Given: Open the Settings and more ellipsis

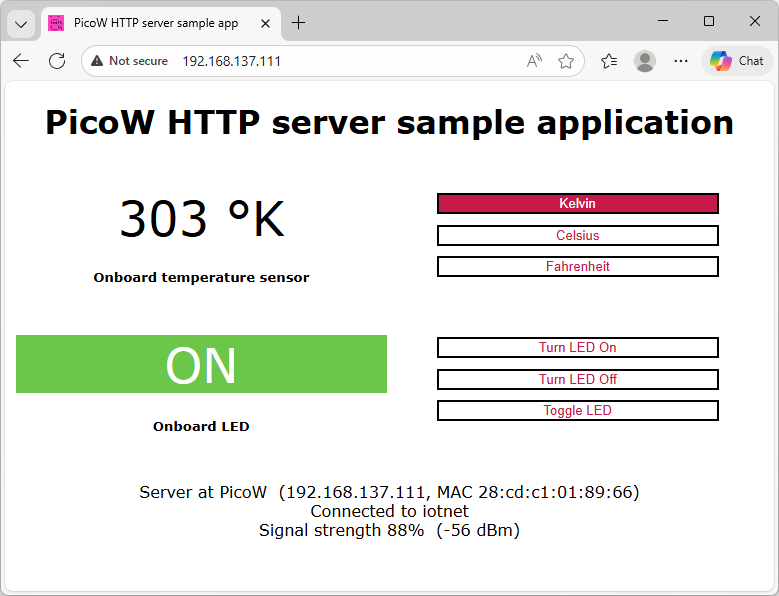Looking at the screenshot, I should (x=681, y=61).
